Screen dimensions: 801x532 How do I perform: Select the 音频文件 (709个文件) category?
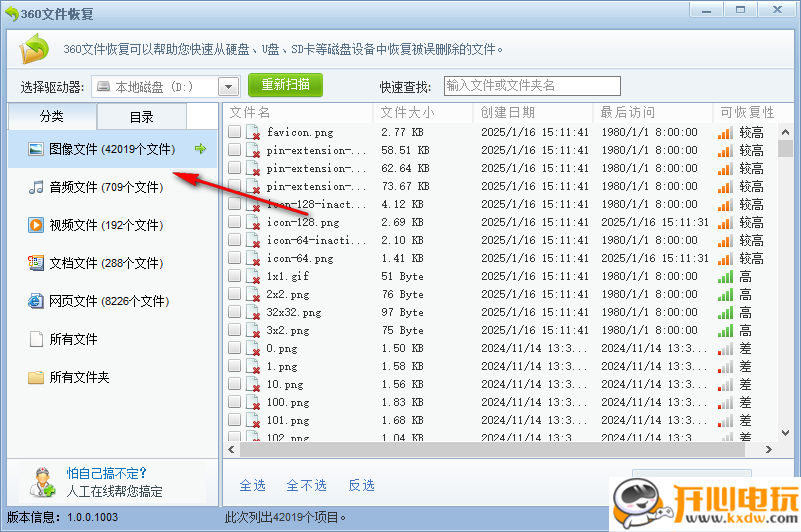tap(112, 187)
